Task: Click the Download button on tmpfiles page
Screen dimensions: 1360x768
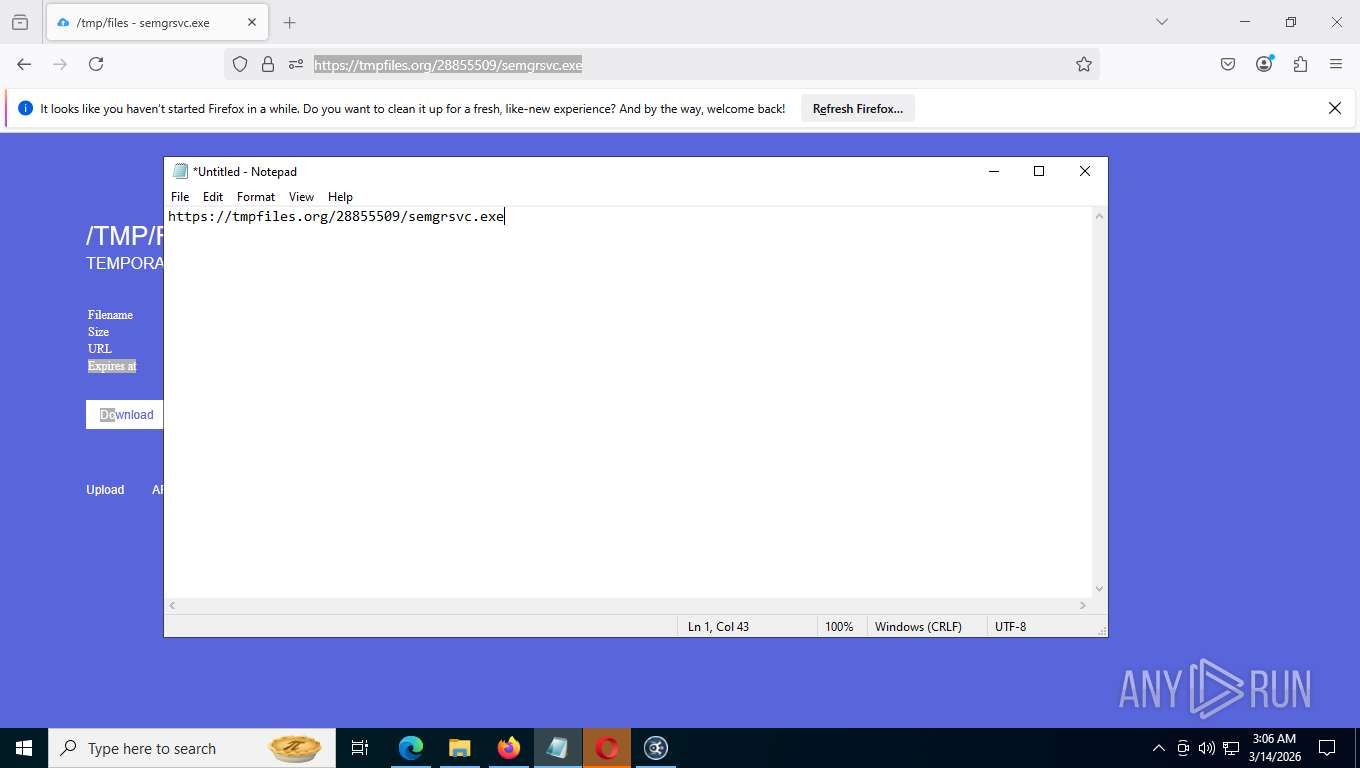Action: 125,414
